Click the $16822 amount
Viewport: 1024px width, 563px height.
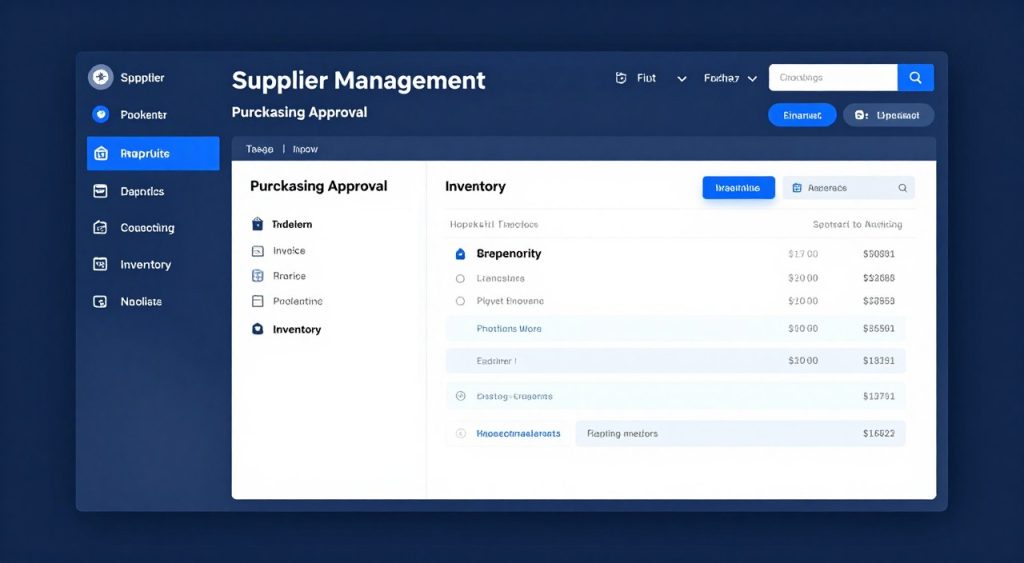(879, 433)
